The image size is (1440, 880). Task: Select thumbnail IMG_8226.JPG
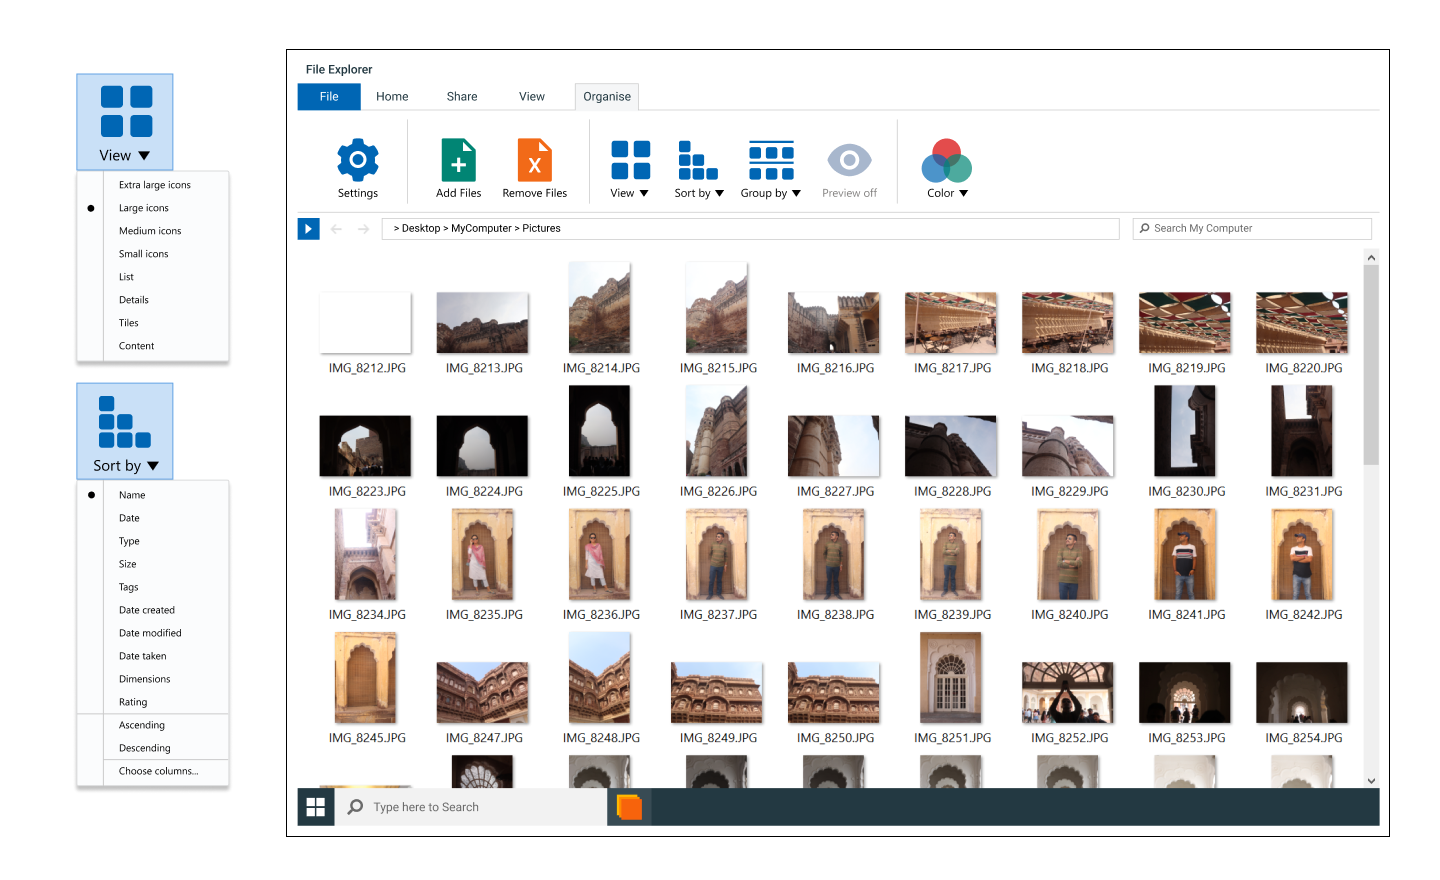[716, 431]
